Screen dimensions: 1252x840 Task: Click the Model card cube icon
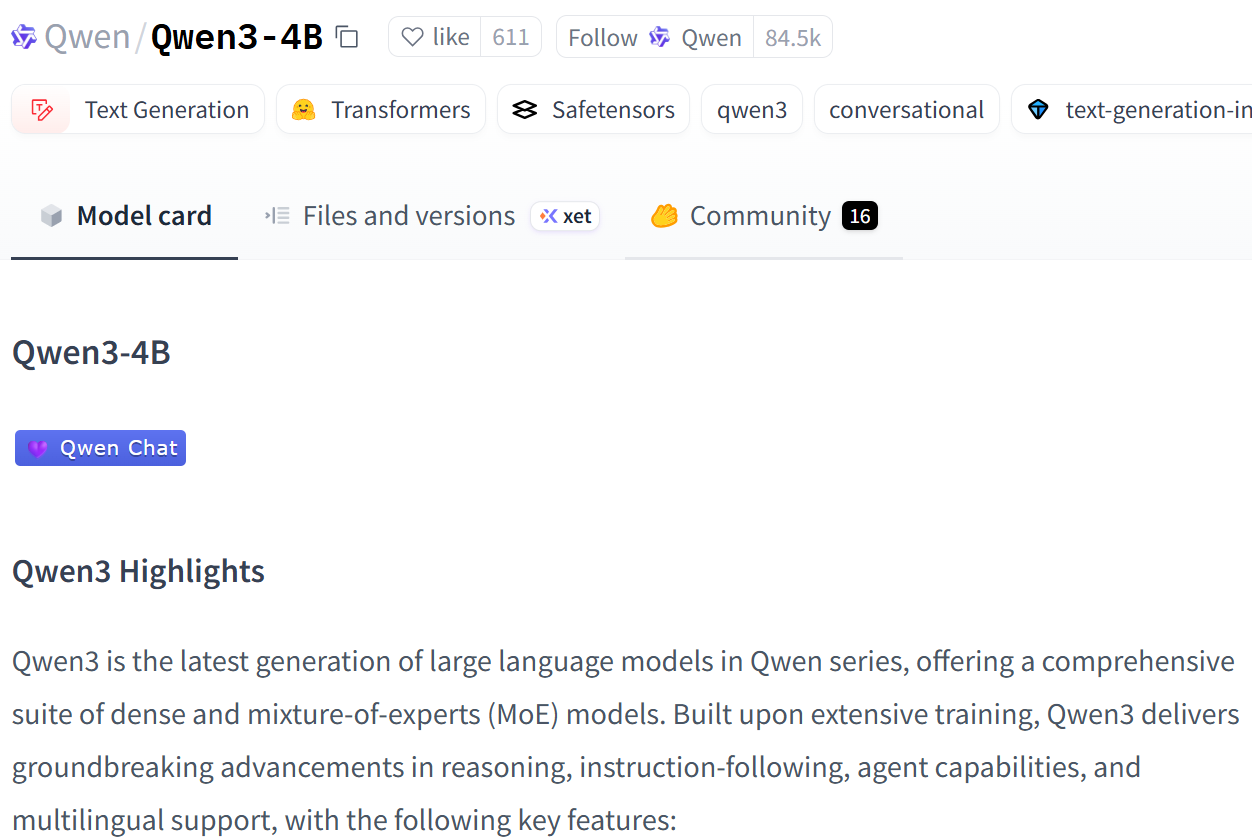(51, 216)
